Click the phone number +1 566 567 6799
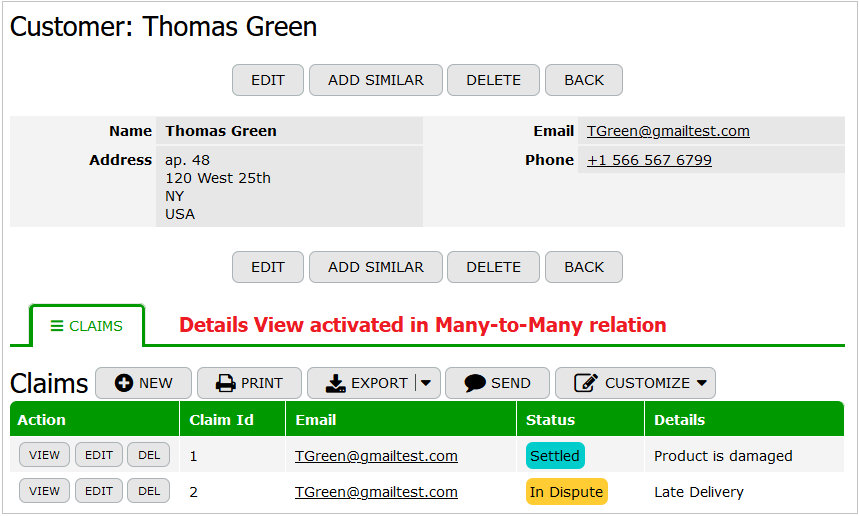 click(x=649, y=160)
